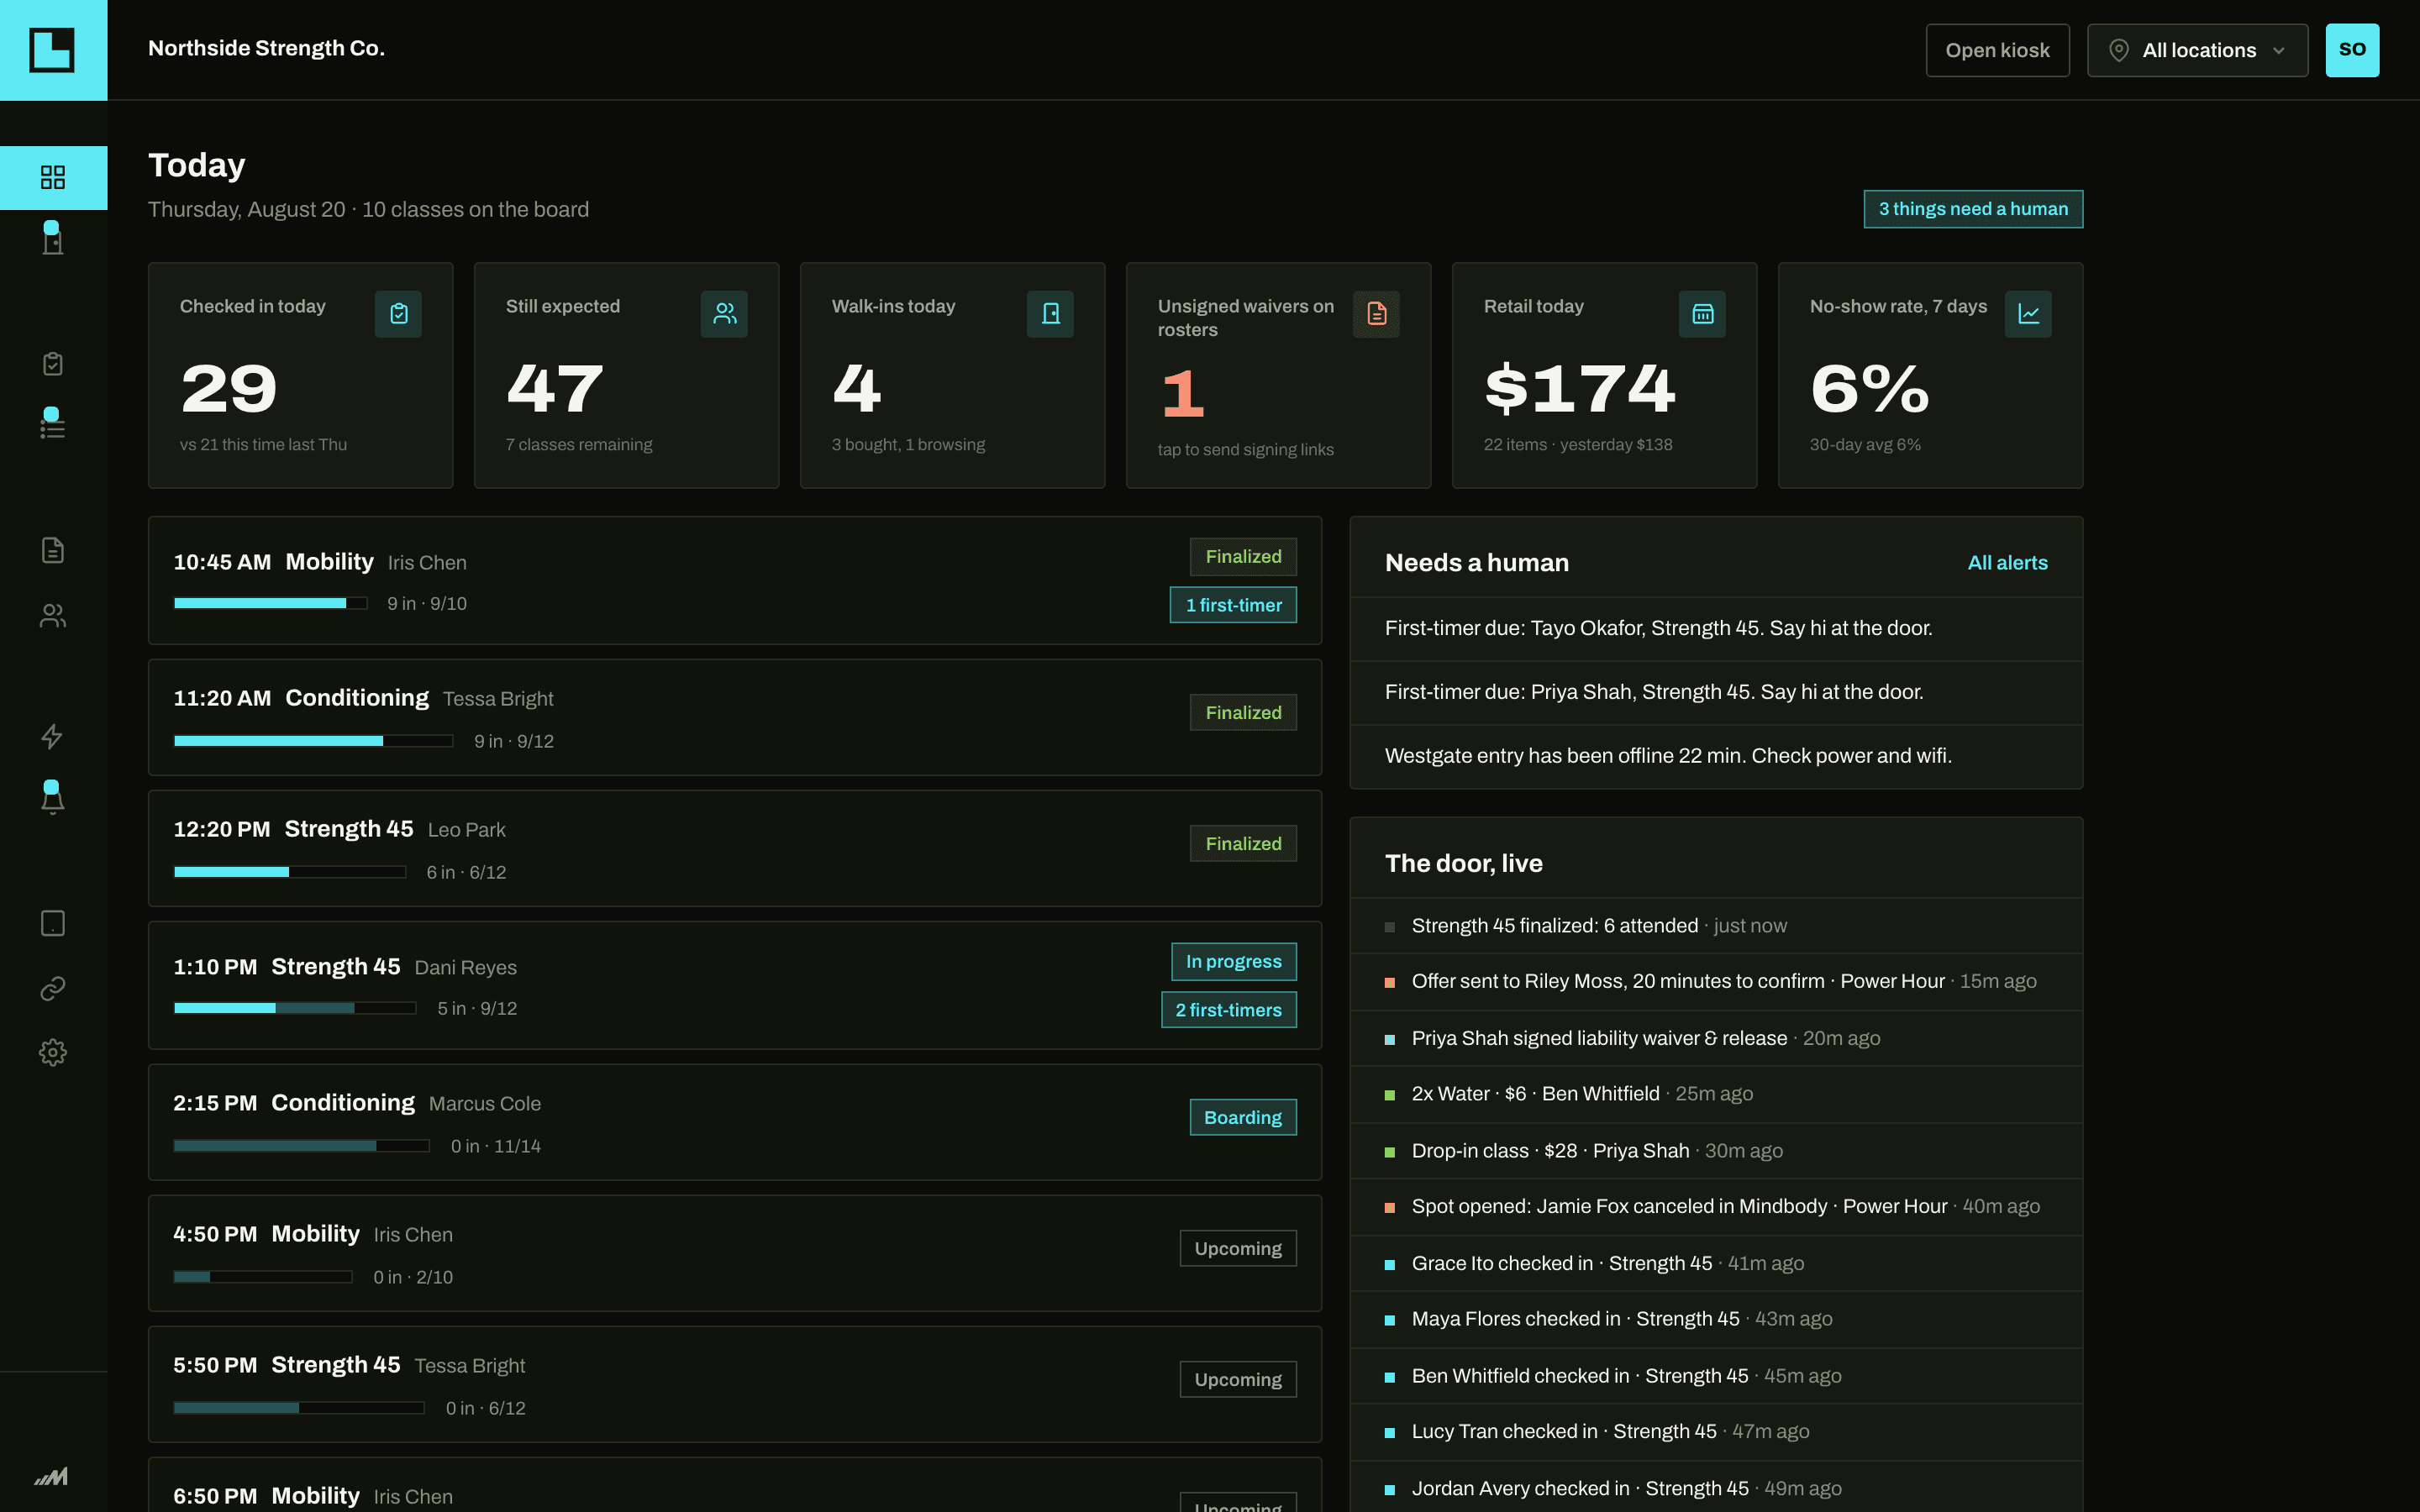This screenshot has width=2420, height=1512.
Task: Click the 3 things need a human badge
Action: click(1973, 209)
